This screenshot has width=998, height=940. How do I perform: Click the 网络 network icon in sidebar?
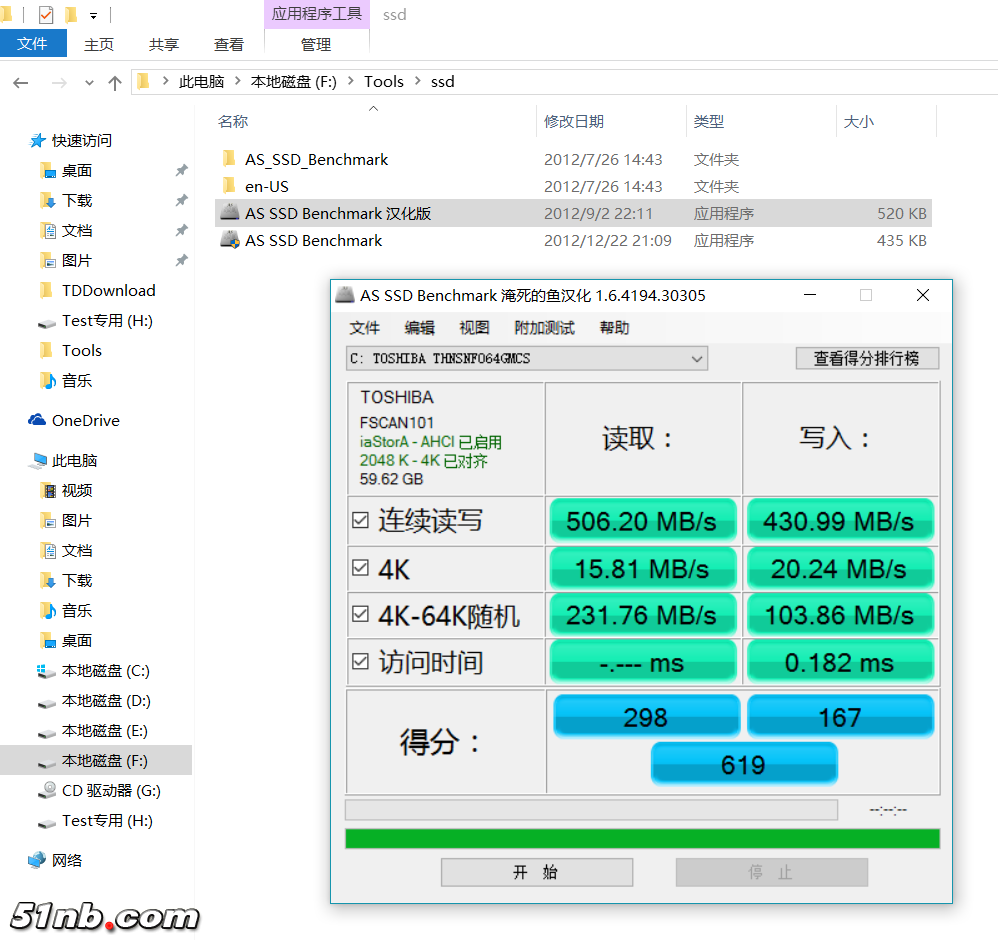[37, 860]
